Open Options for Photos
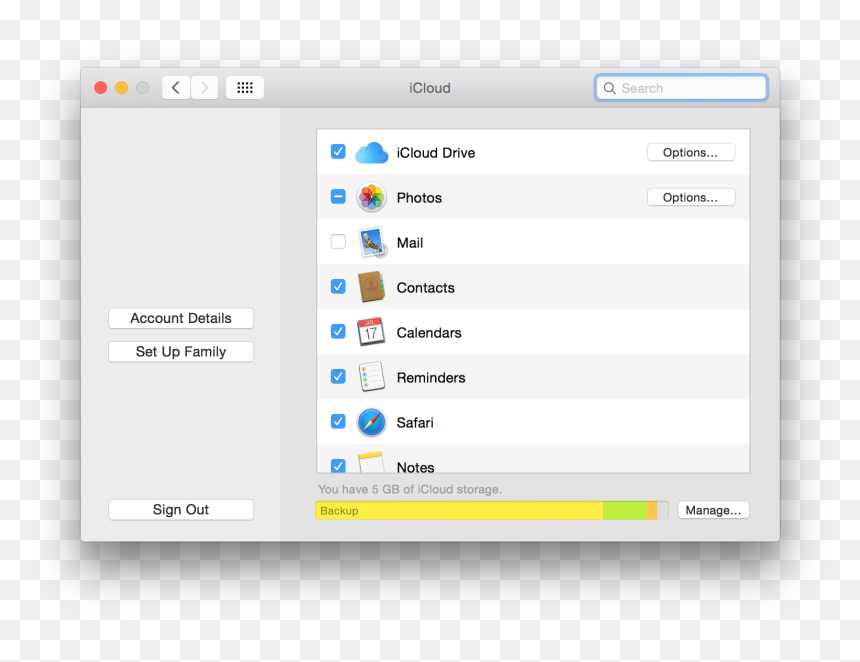Screen dimensions: 860x662 pos(691,197)
